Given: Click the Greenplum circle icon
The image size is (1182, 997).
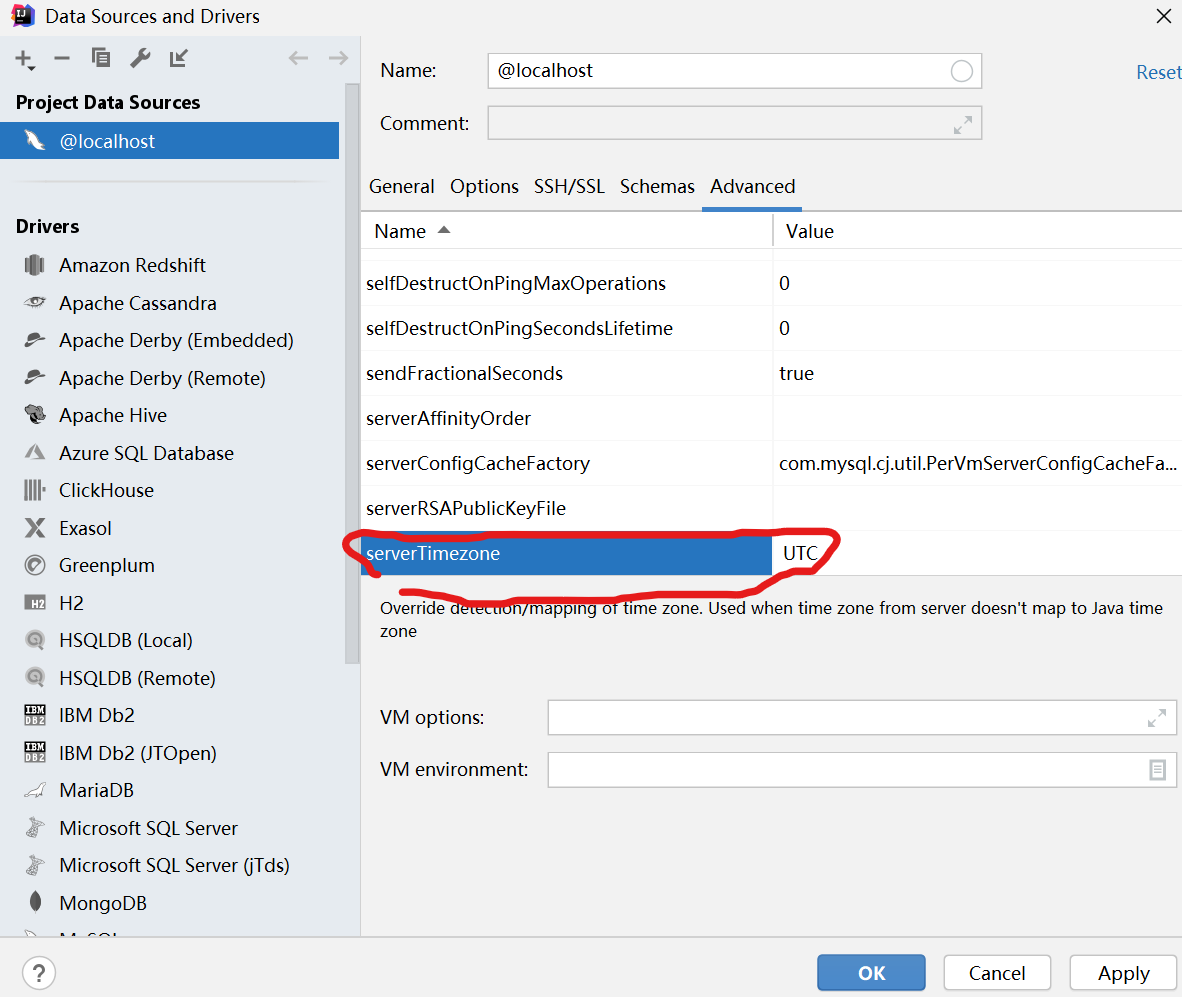Looking at the screenshot, I should pyautogui.click(x=35, y=564).
